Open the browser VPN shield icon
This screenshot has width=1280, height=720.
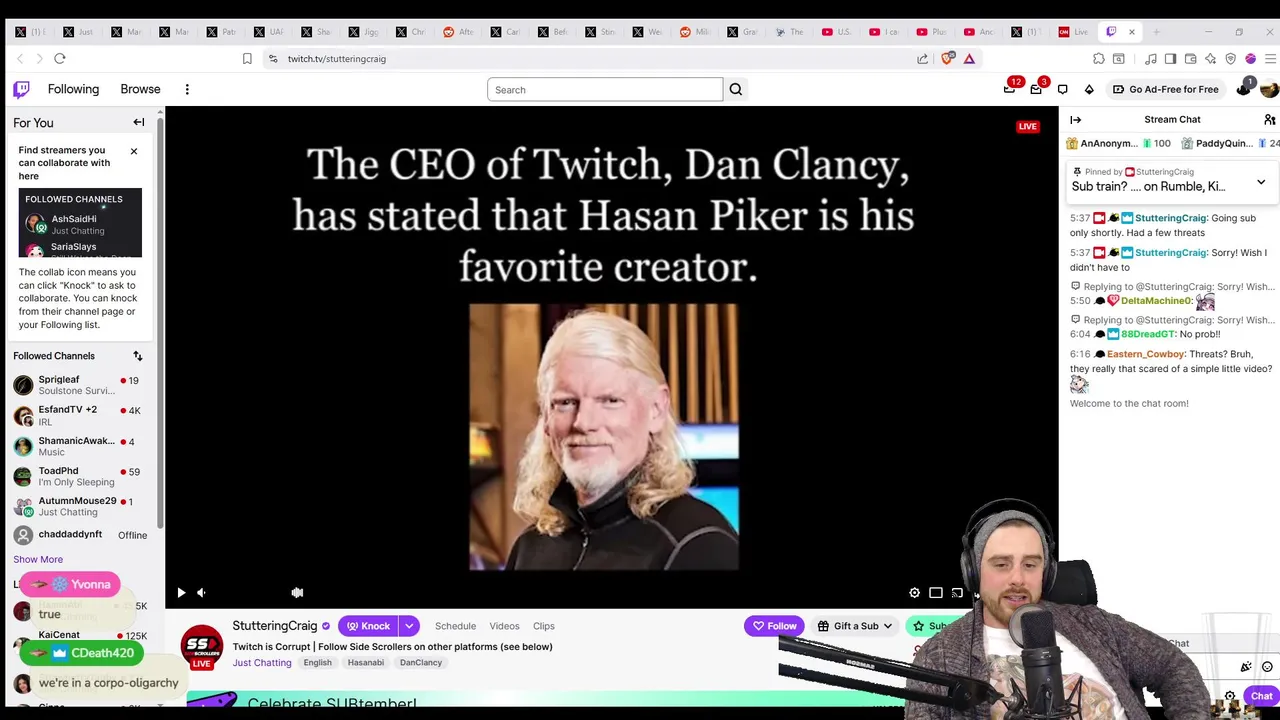tap(1230, 59)
